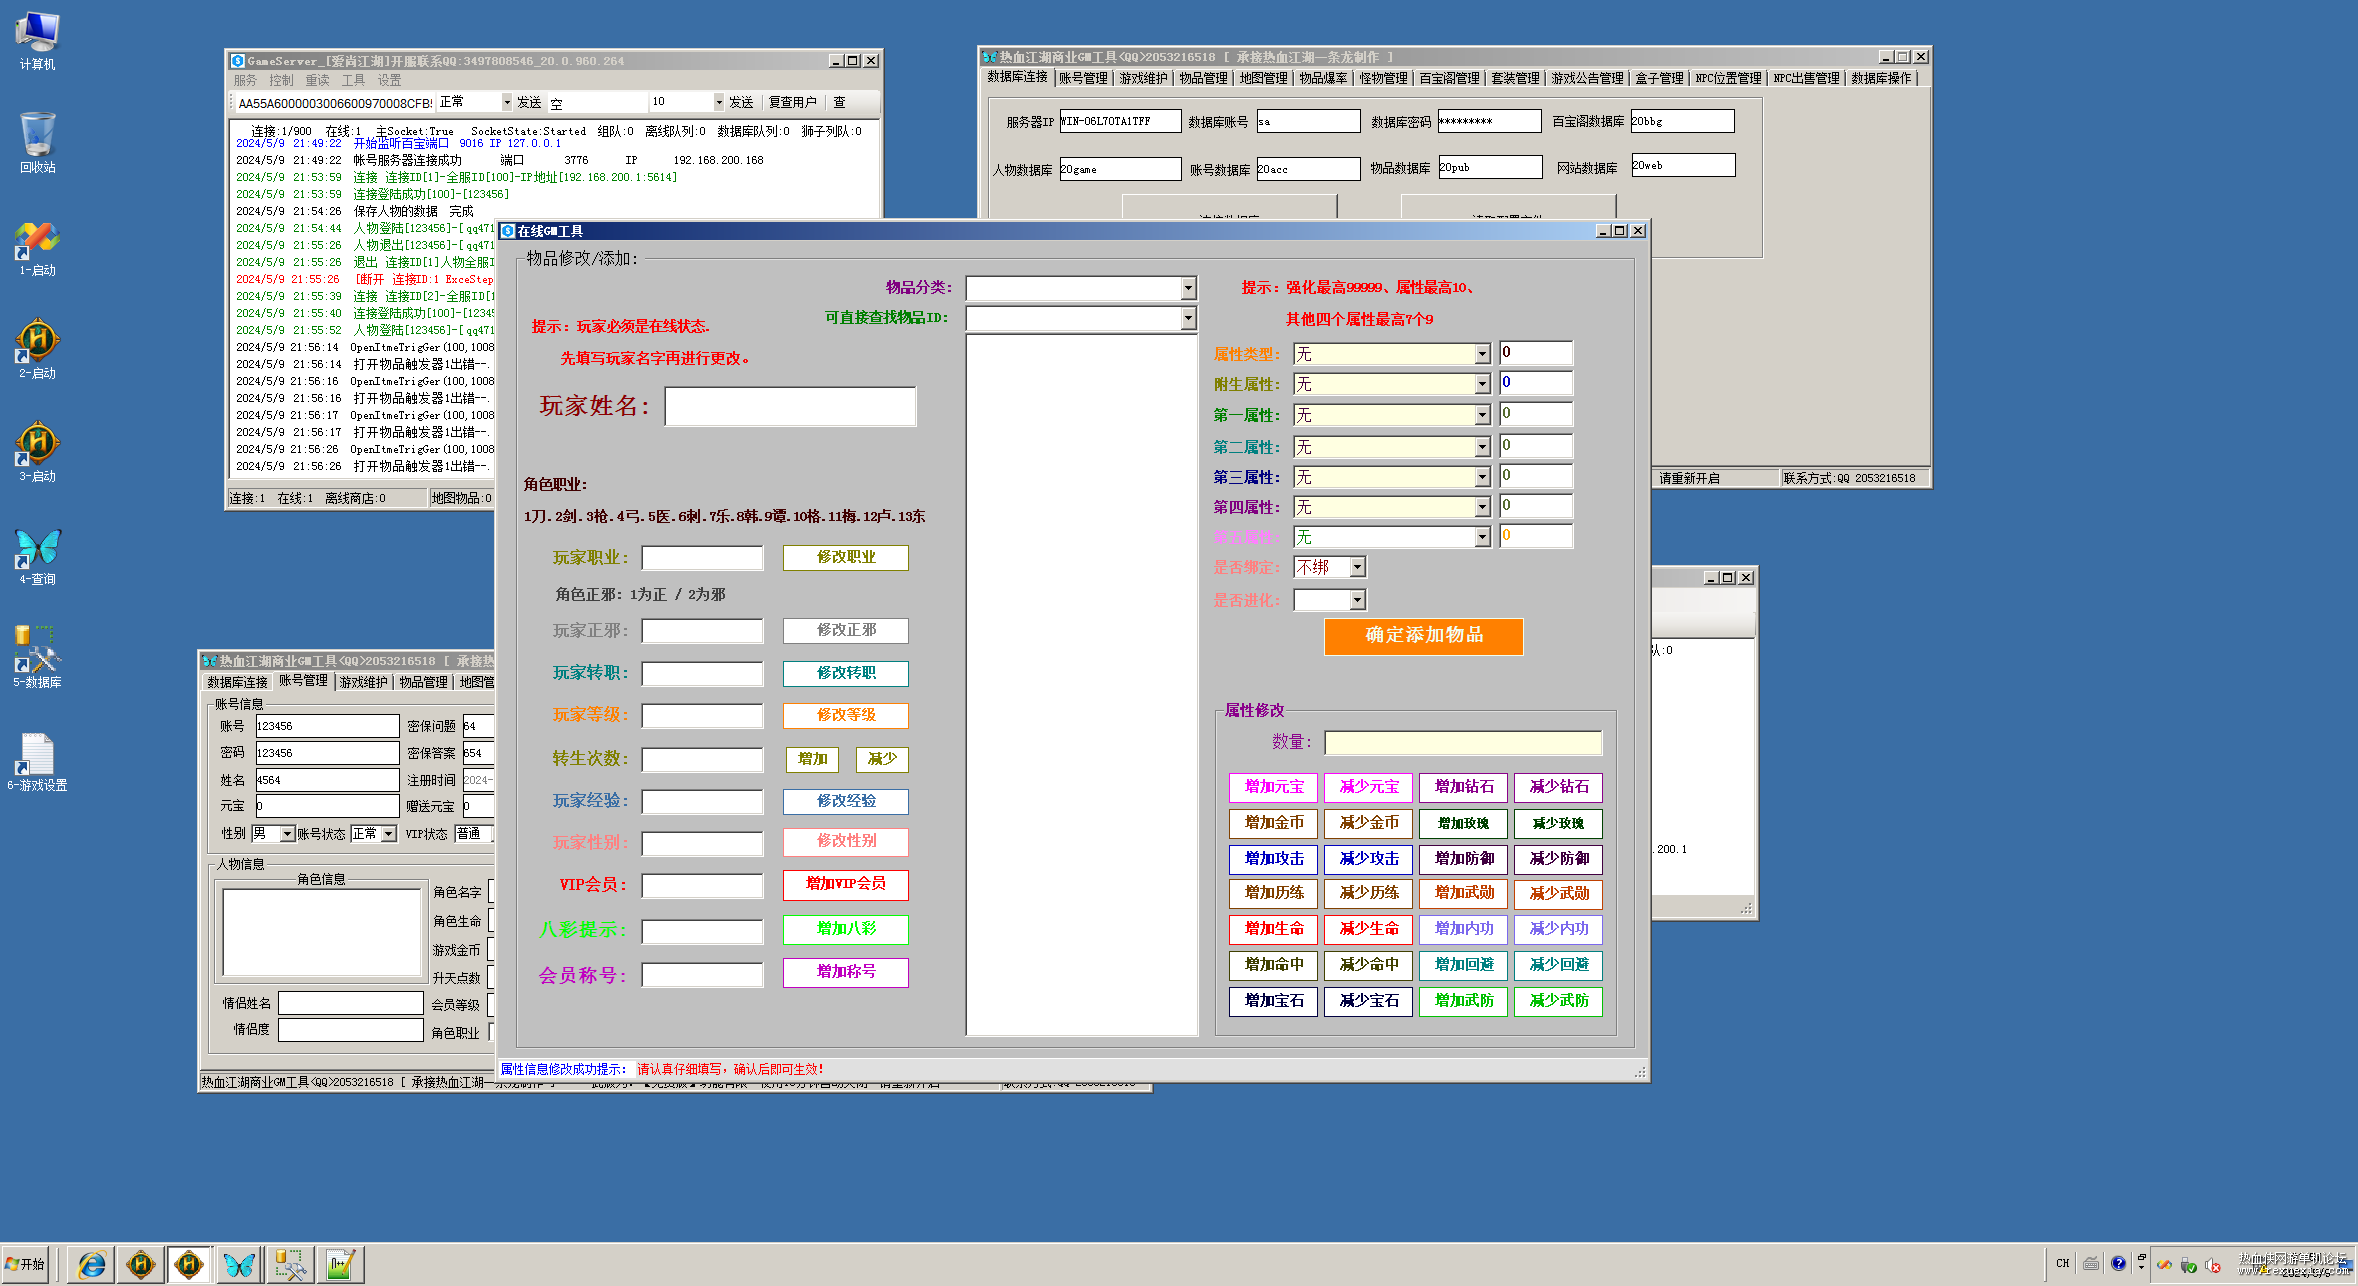The image size is (2358, 1286).
Task: Click the CH language indicator in tray
Action: click(2062, 1264)
